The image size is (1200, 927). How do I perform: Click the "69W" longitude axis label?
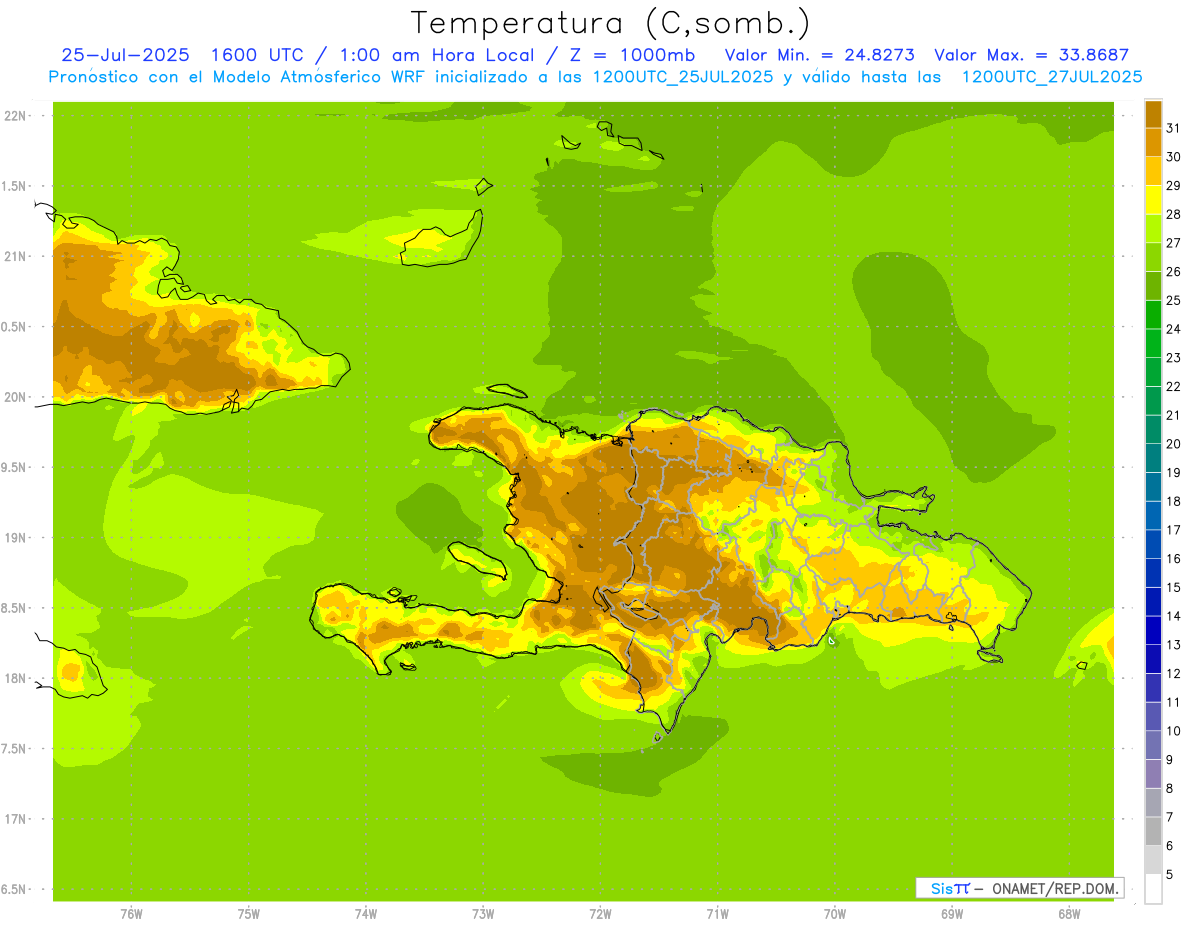pos(952,914)
